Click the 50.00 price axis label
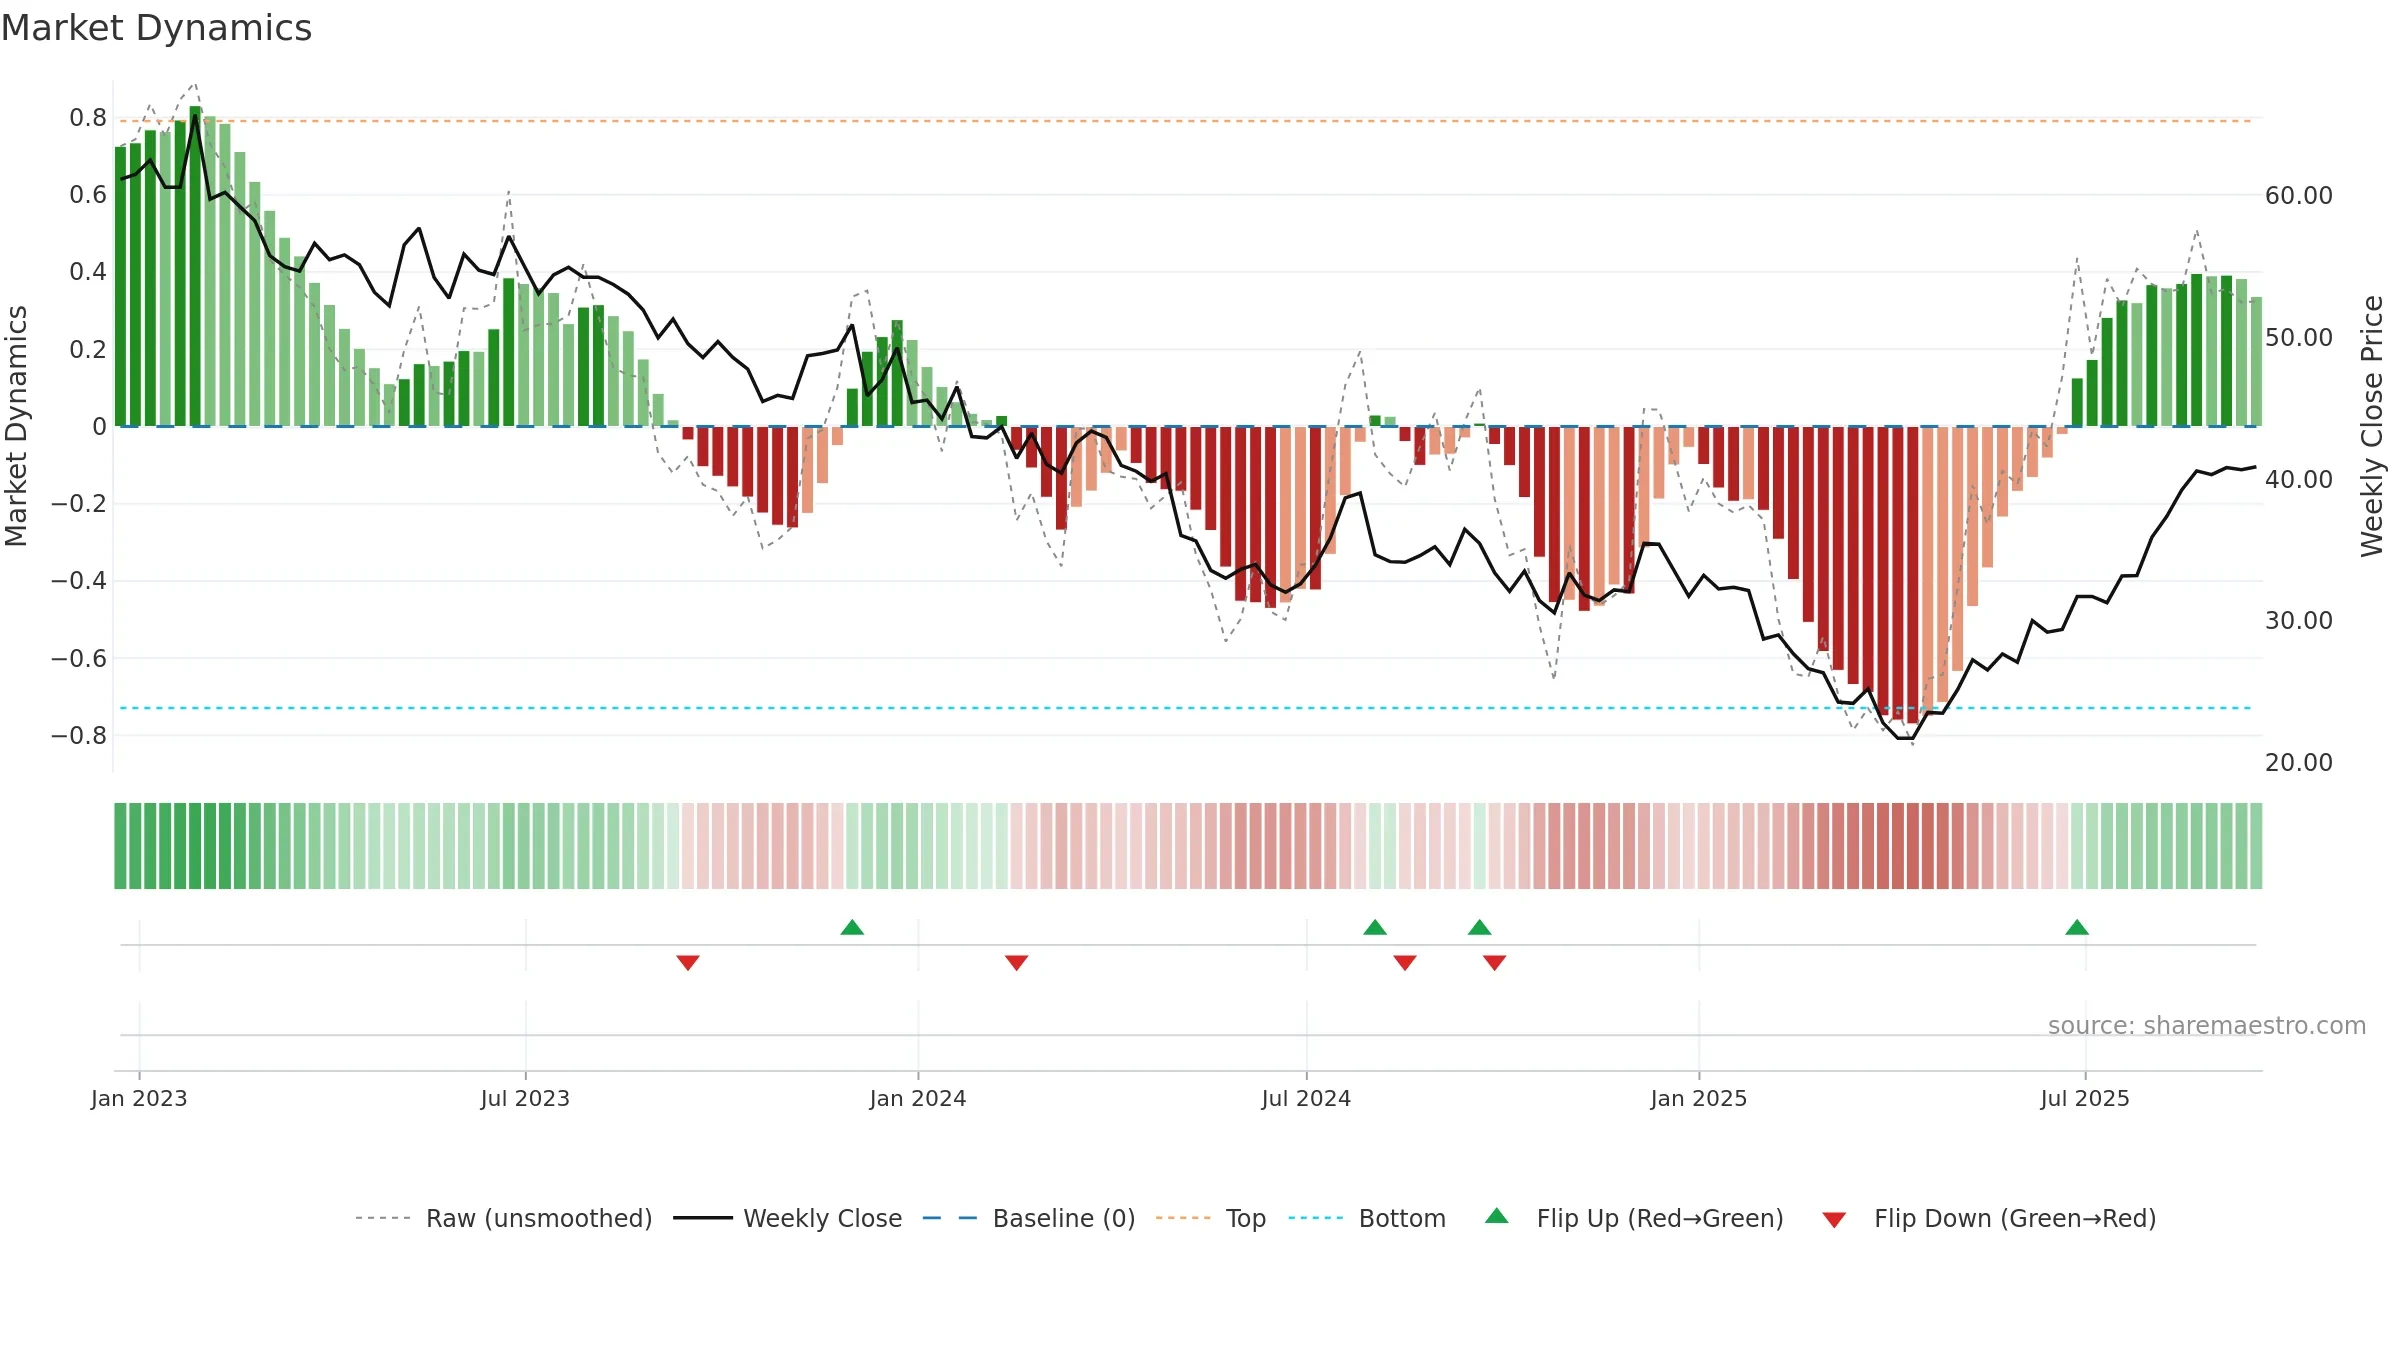The height and width of the screenshot is (1350, 2400). point(2299,337)
